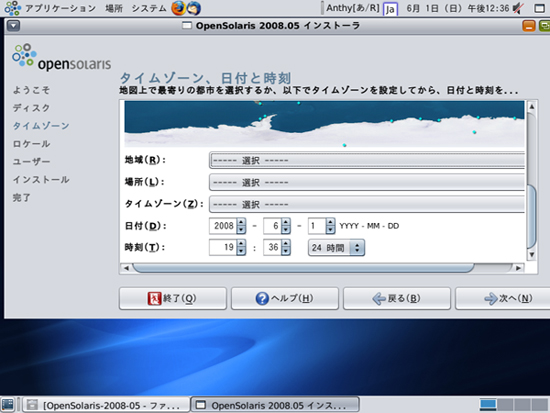550x413 pixels.
Task: Click the year field showing 2008
Action: point(223,226)
